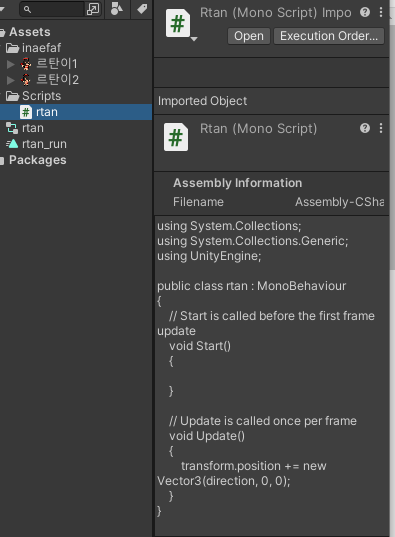Select the 르탄이2 sprite thumbnail icon

point(26,80)
